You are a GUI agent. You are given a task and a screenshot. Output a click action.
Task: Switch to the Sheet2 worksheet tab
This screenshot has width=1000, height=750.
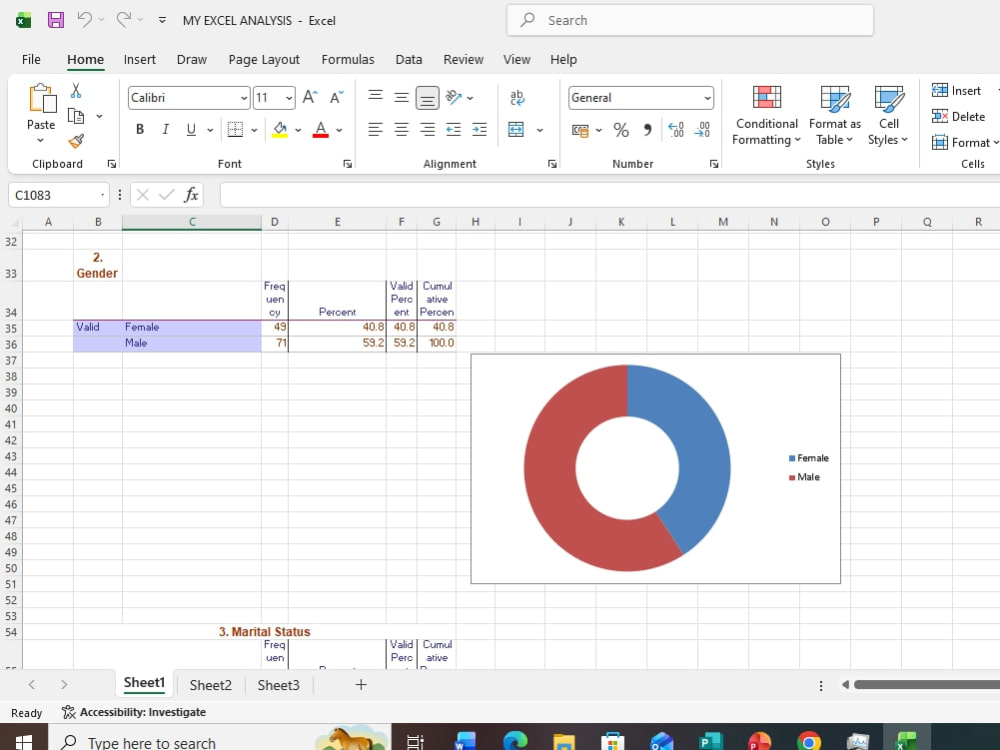210,685
